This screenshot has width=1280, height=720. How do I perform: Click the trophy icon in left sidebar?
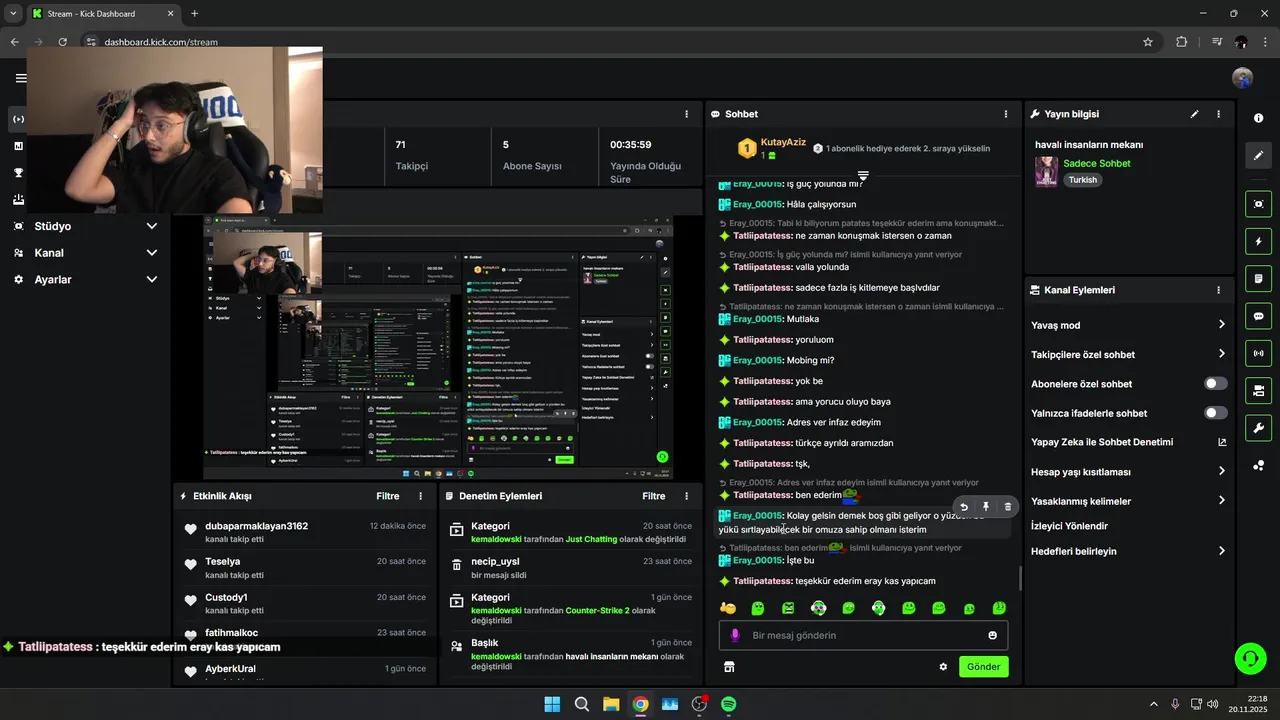click(x=18, y=172)
